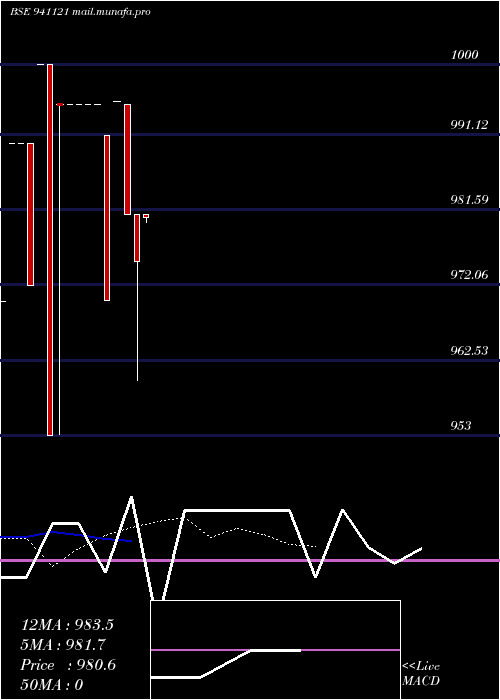Click the Live MACD inset chart
The width and height of the screenshot is (500, 700).
coord(275,650)
